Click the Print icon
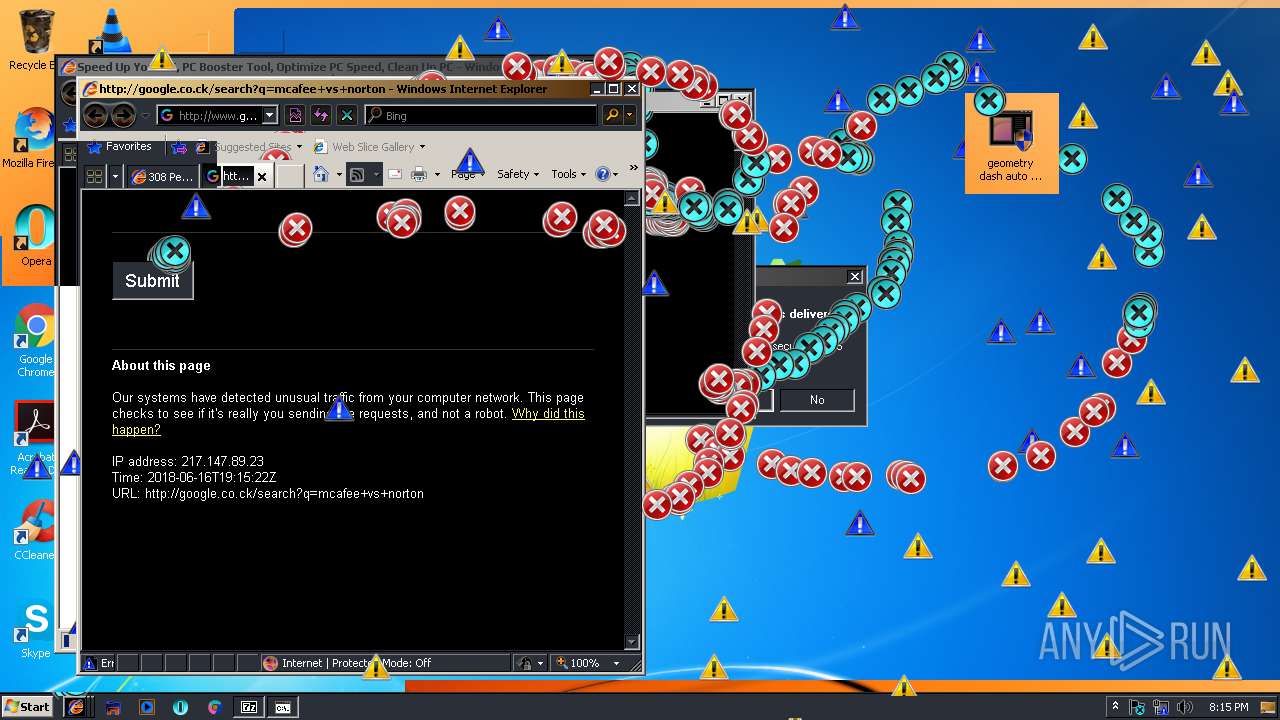Screen dimensions: 1280x720 [419, 174]
